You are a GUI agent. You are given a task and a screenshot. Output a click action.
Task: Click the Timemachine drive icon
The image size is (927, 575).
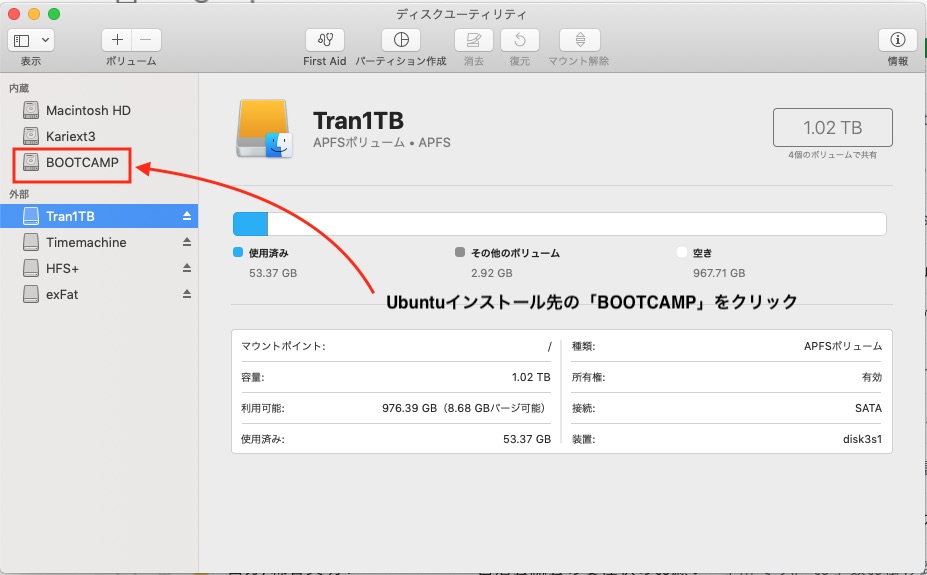(31, 242)
